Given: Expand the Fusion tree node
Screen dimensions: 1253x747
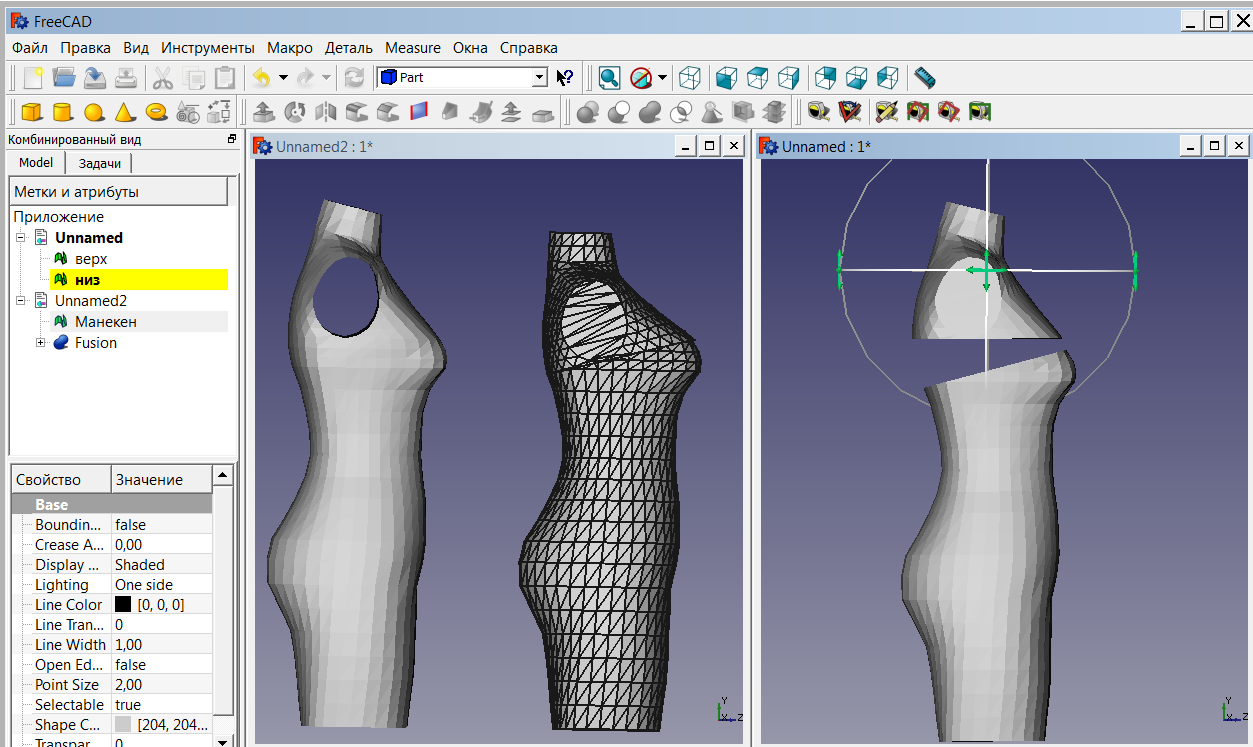Looking at the screenshot, I should coord(41,343).
